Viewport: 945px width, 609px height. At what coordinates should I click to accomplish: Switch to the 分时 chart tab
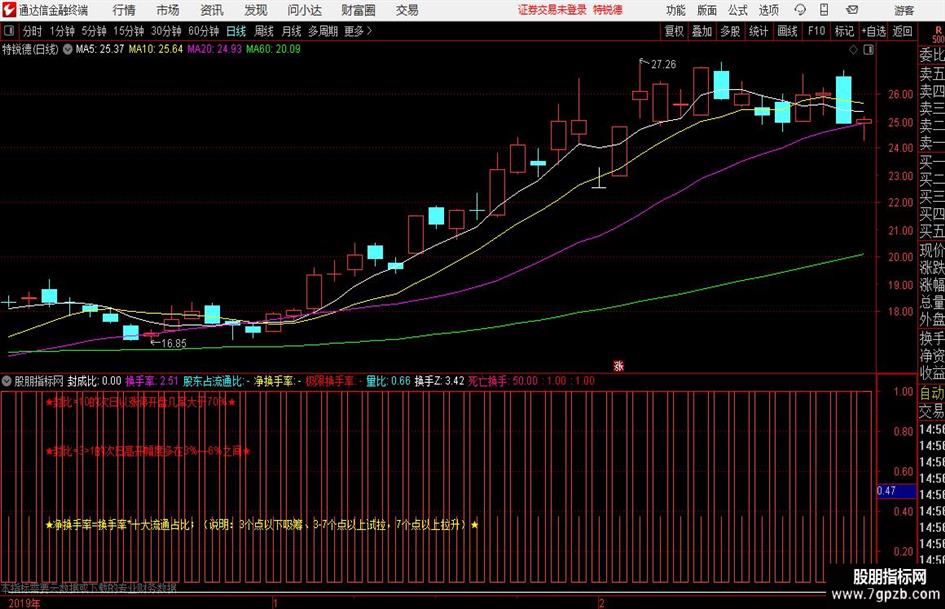click(x=33, y=31)
